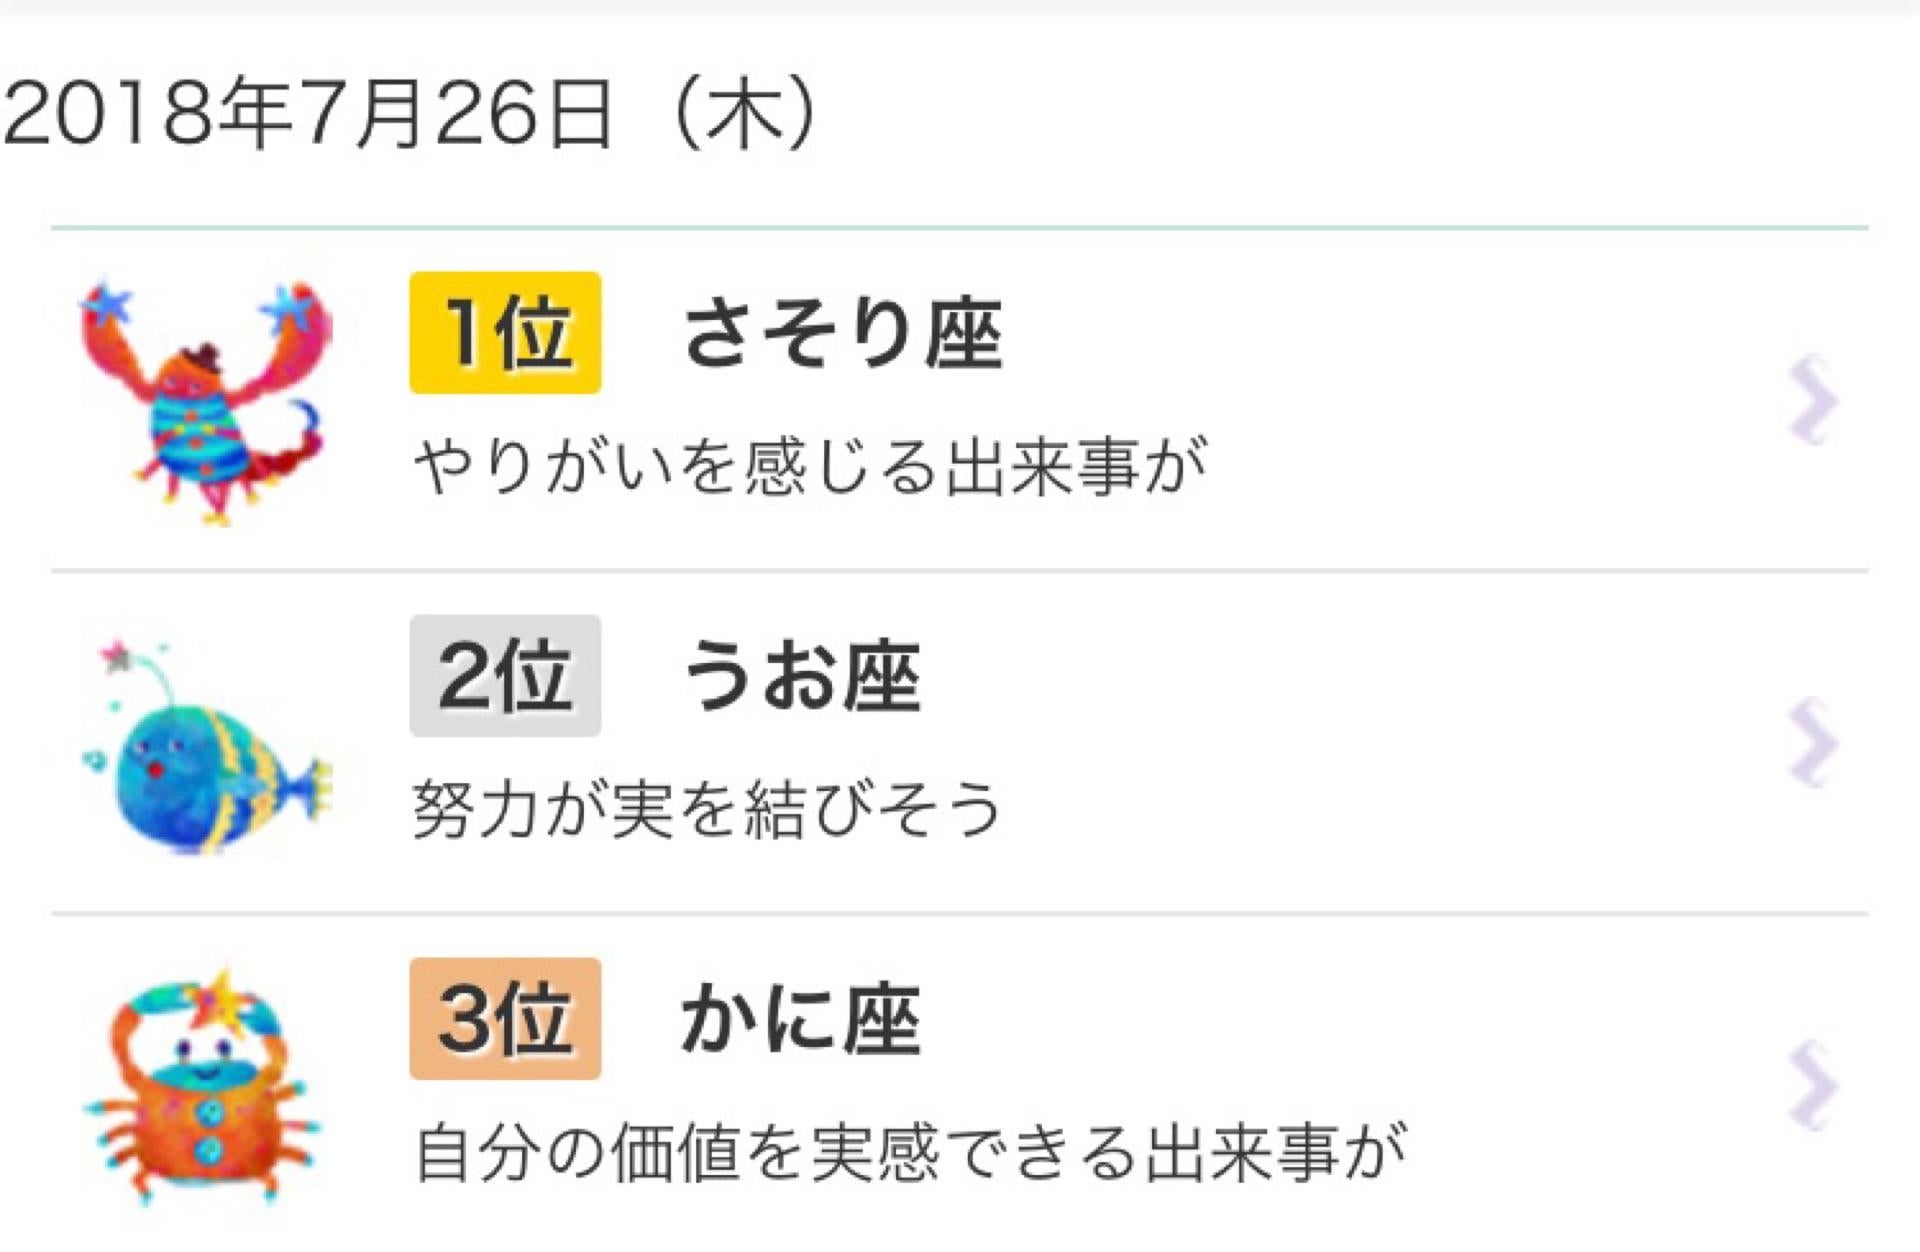The image size is (1920, 1252).
Task: Click the gray 2位 rank badge
Action: point(505,676)
